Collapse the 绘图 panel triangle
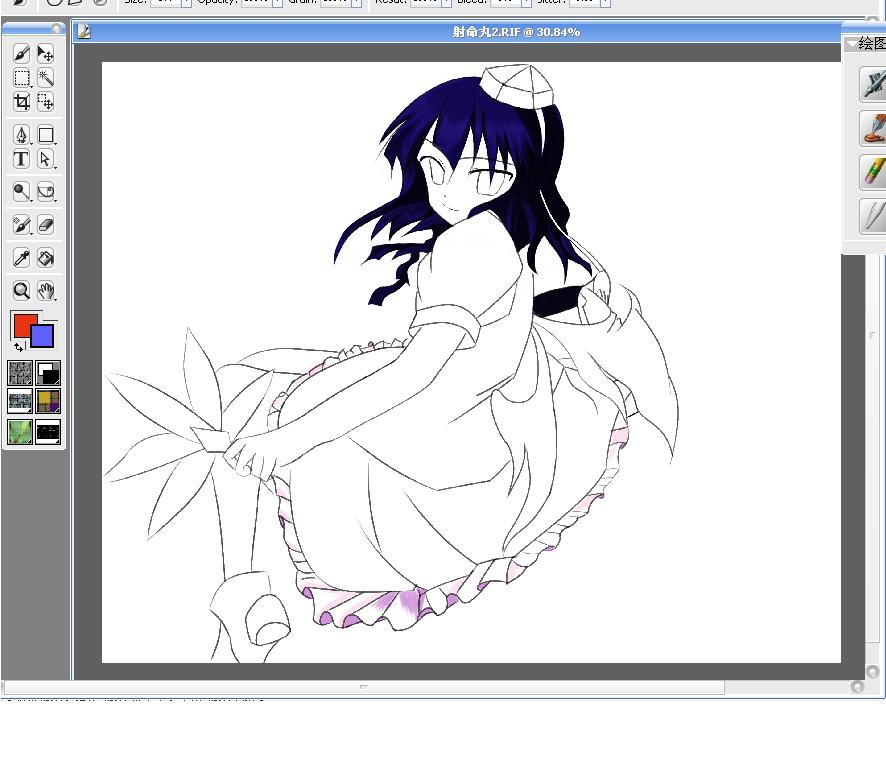This screenshot has height=767, width=886. (850, 44)
